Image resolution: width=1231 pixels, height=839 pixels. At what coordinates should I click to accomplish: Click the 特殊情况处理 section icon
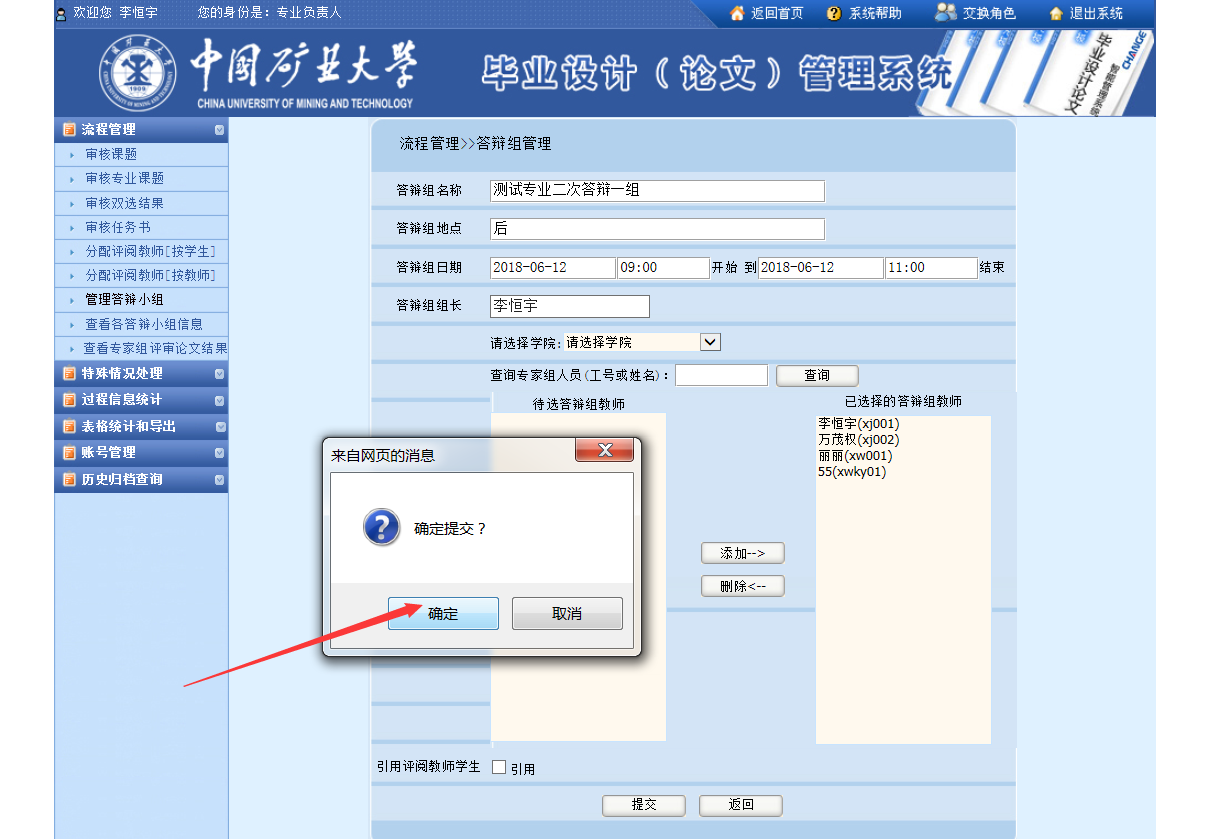69,374
